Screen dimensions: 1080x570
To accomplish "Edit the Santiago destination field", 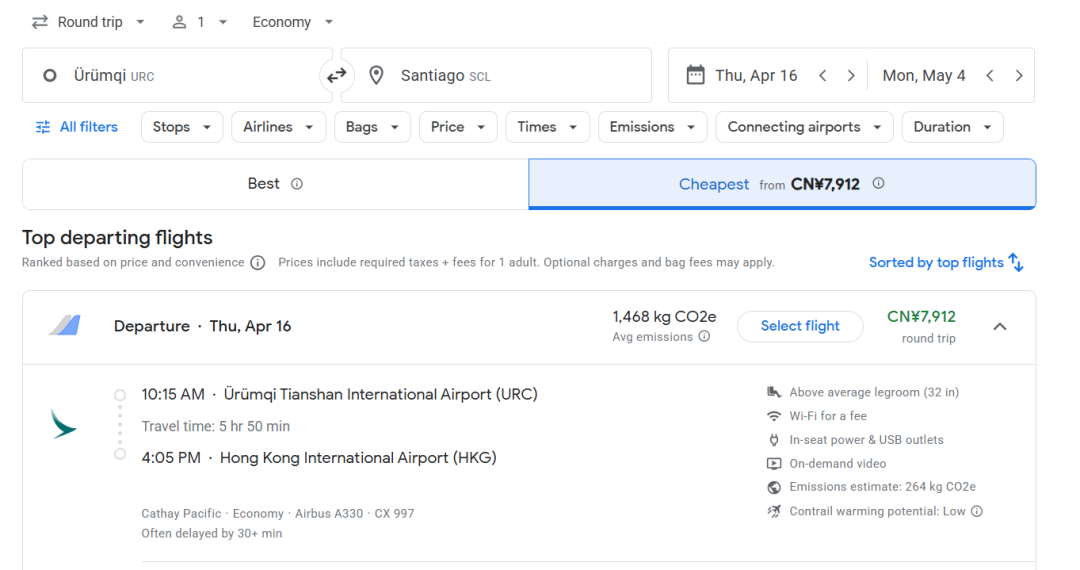I will (x=496, y=76).
